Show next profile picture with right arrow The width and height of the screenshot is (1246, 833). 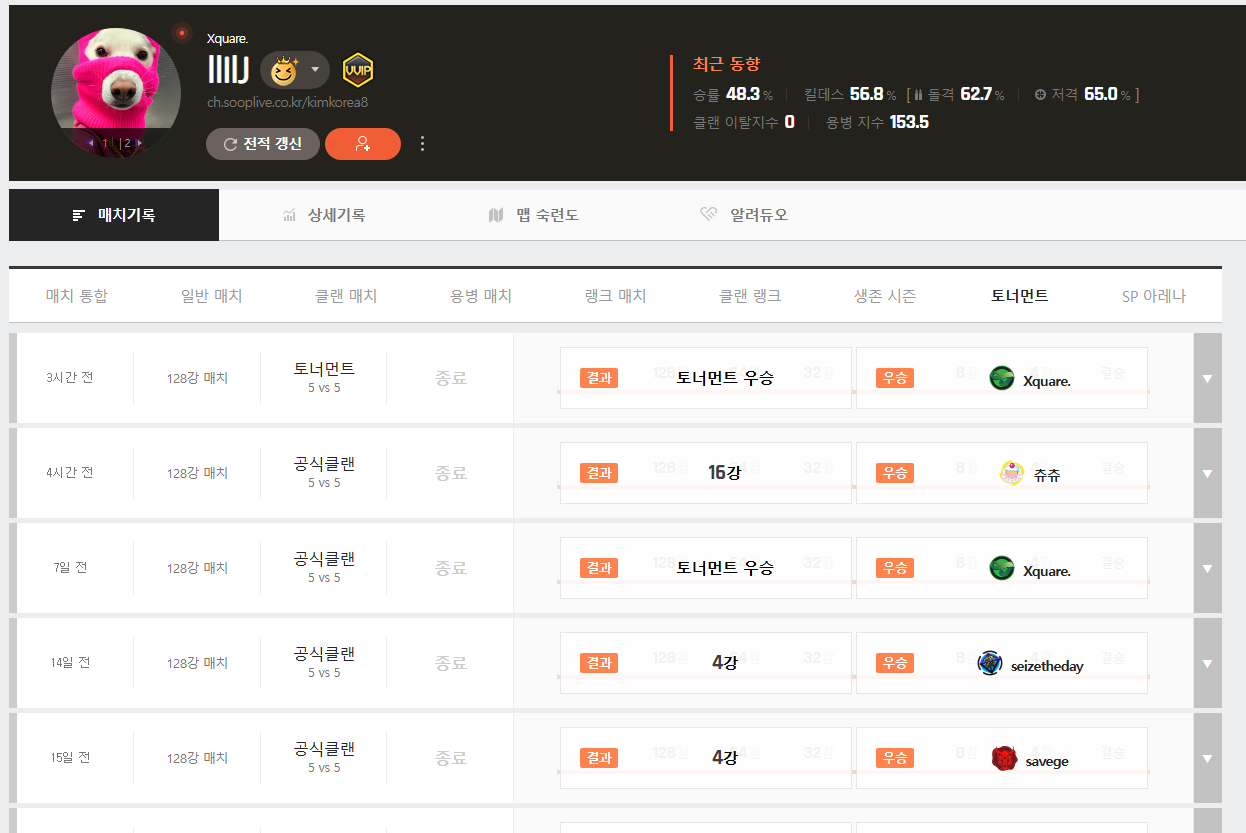pos(139,143)
